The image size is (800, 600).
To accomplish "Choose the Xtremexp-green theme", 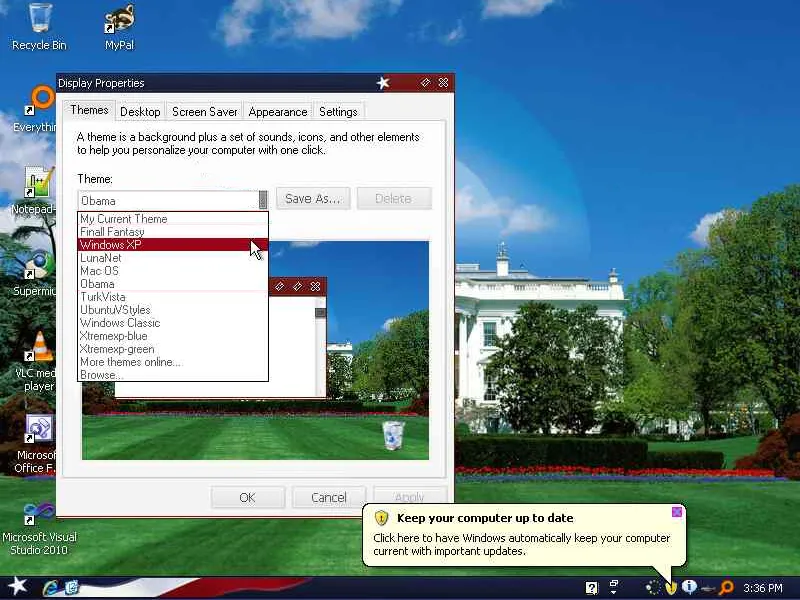I will (173, 349).
